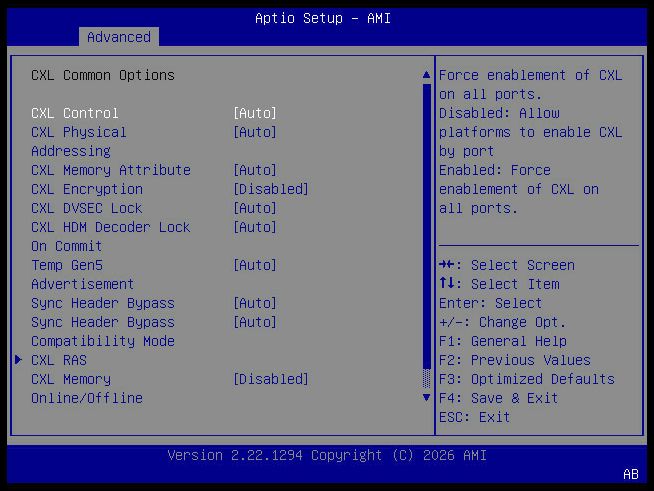
Task: Click the Enter: Select hint
Action: click(x=490, y=303)
